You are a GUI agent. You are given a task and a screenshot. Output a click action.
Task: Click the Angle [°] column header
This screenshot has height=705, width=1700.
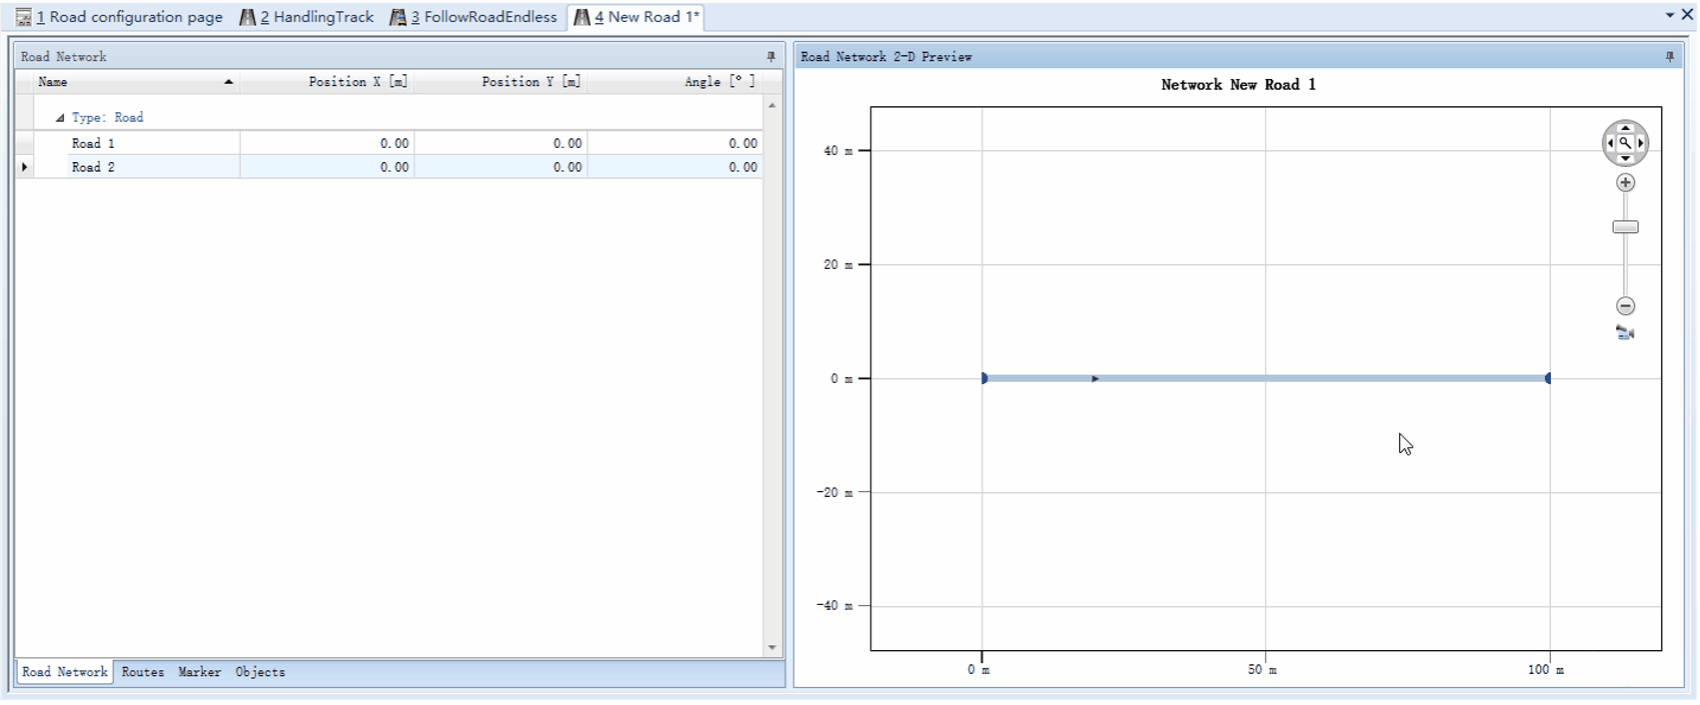[x=675, y=82]
